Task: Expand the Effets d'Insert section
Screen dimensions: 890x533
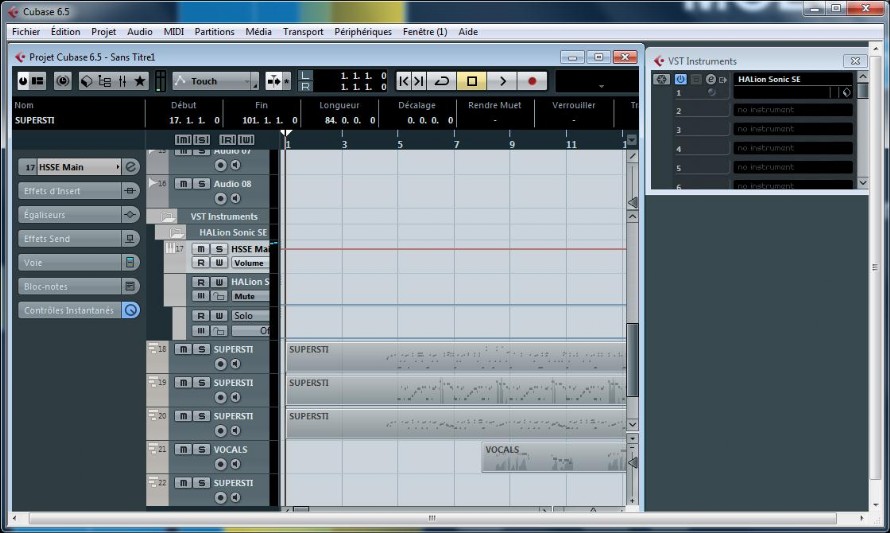Action: [x=130, y=191]
